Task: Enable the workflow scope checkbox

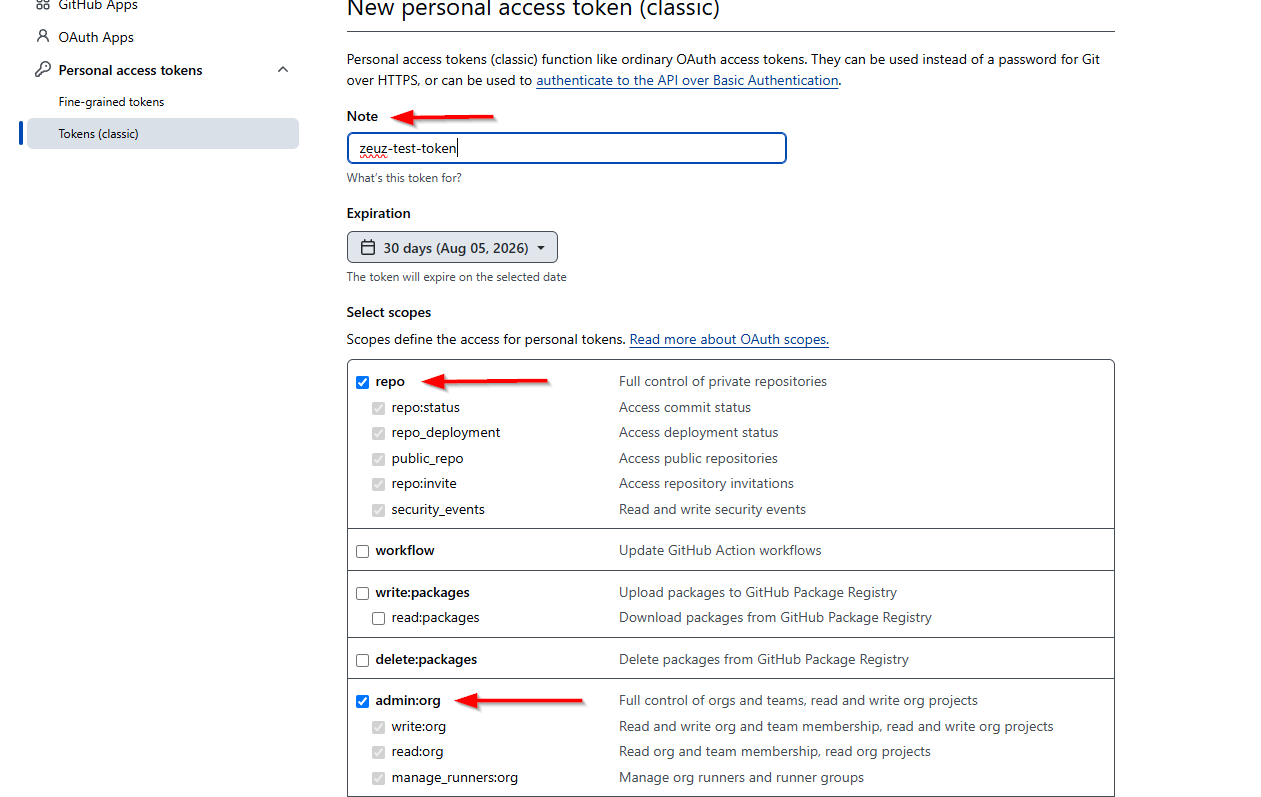Action: pos(363,551)
